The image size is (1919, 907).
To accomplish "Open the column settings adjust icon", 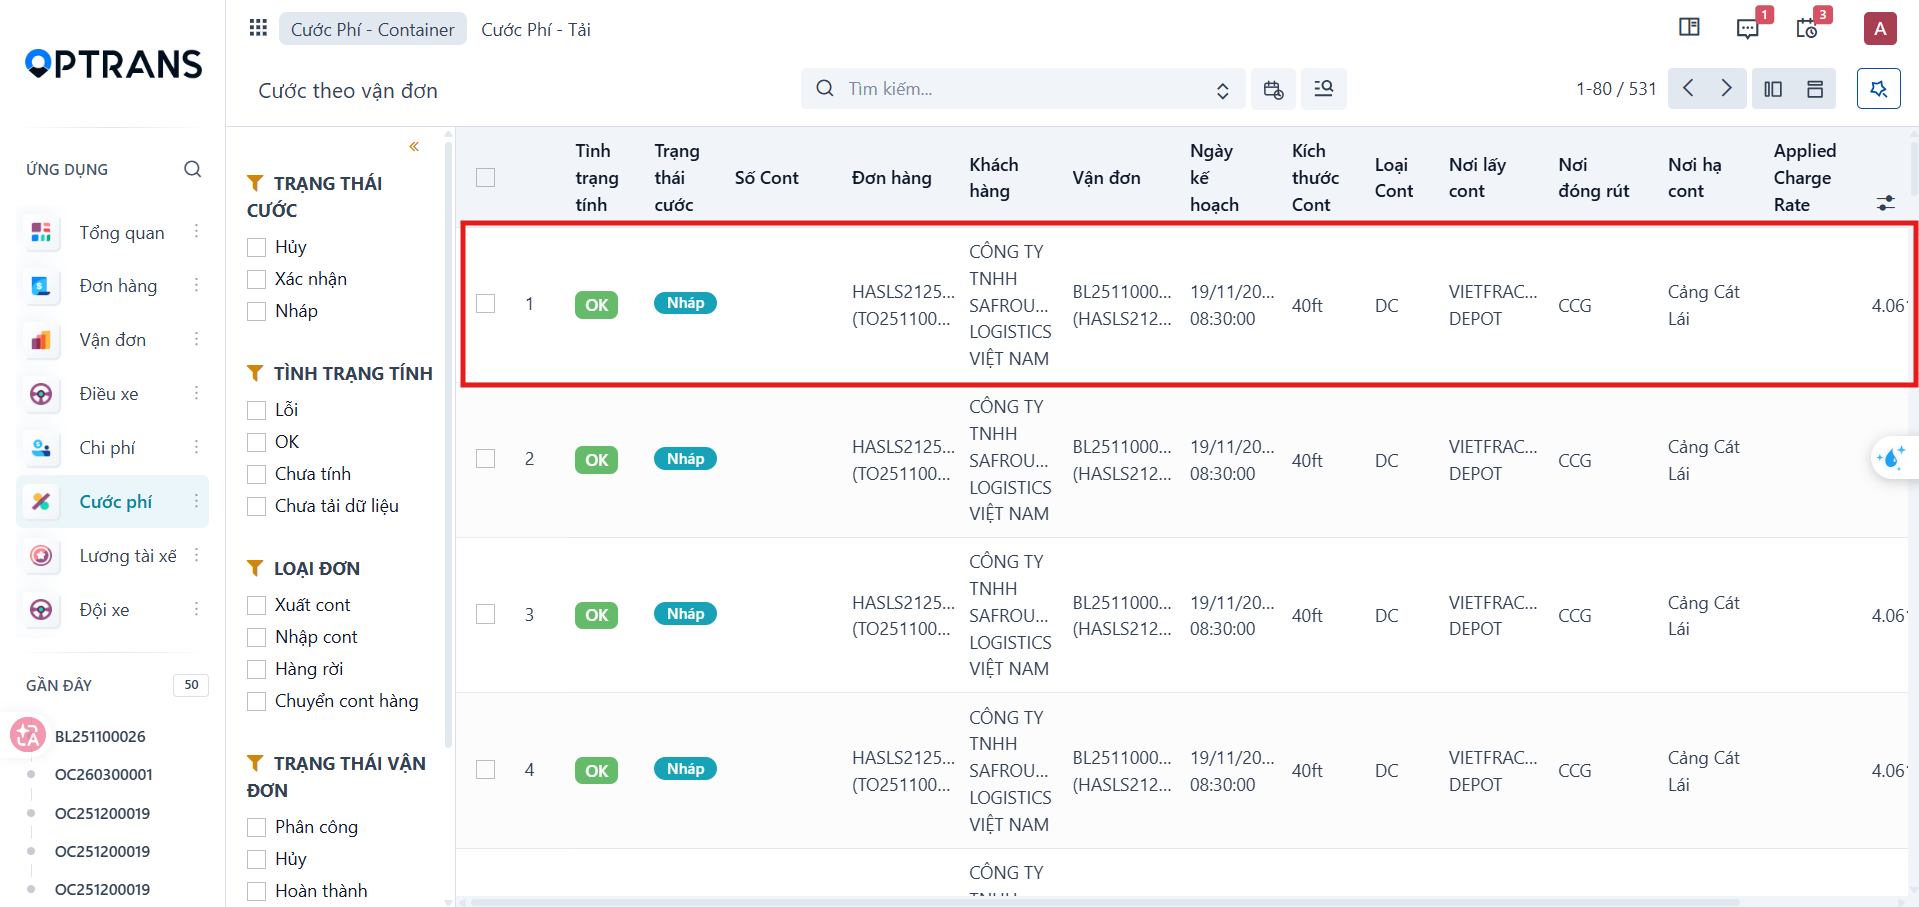I will click(x=1886, y=203).
